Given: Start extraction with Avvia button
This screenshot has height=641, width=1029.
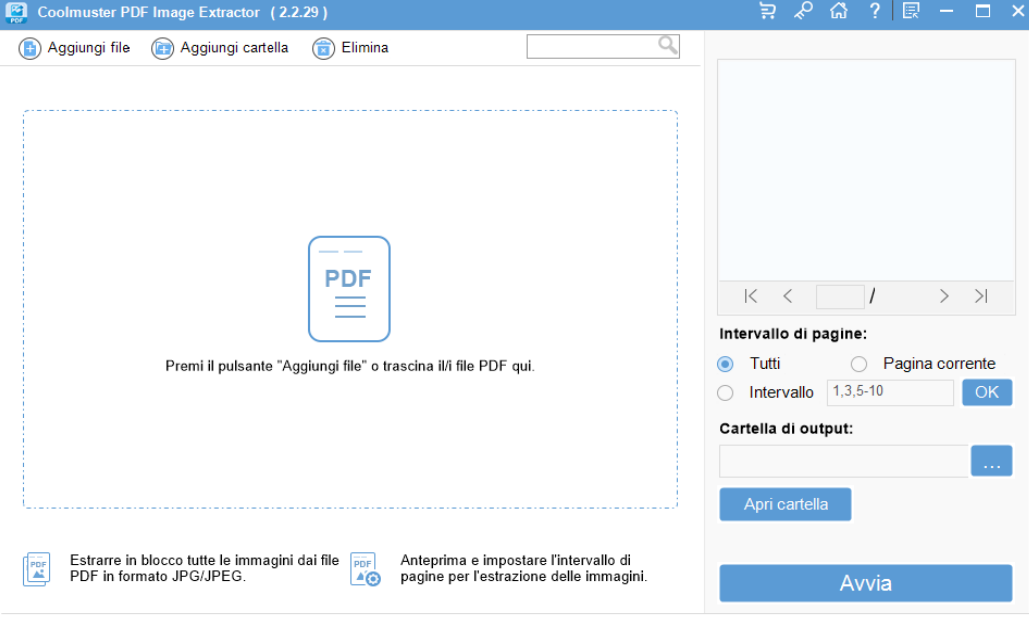Looking at the screenshot, I should click(866, 583).
